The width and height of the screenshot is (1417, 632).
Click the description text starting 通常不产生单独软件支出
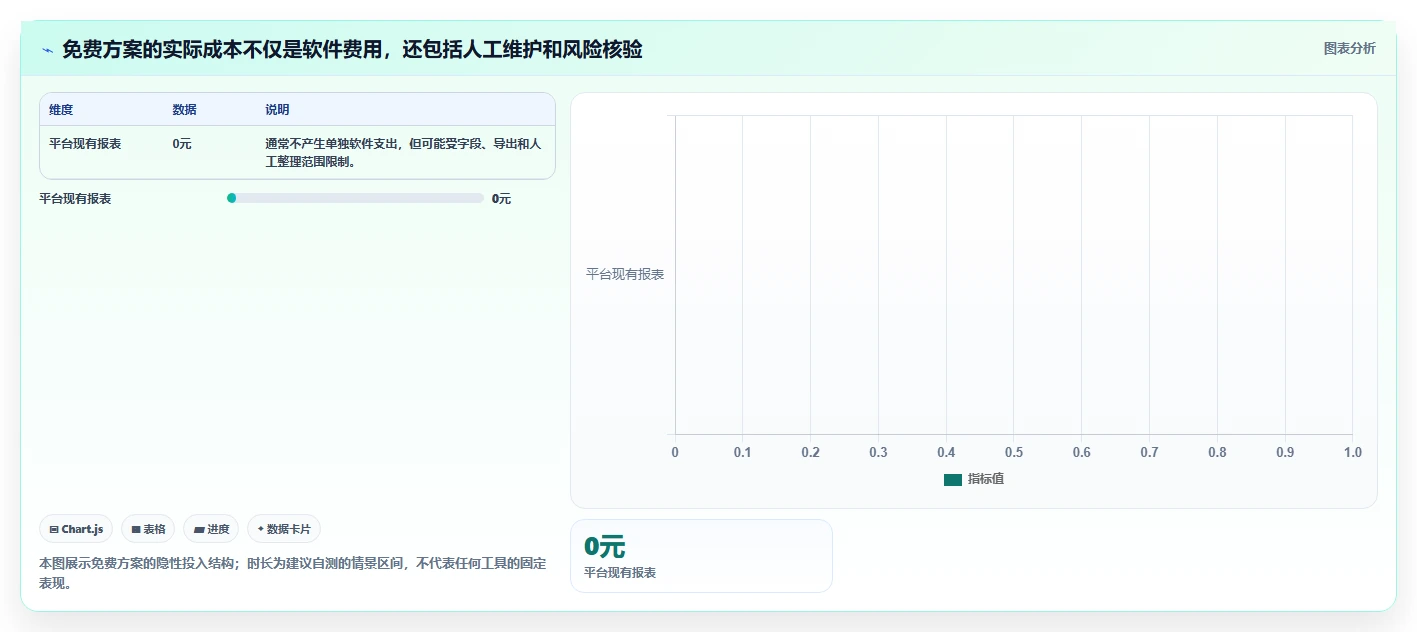click(x=403, y=153)
